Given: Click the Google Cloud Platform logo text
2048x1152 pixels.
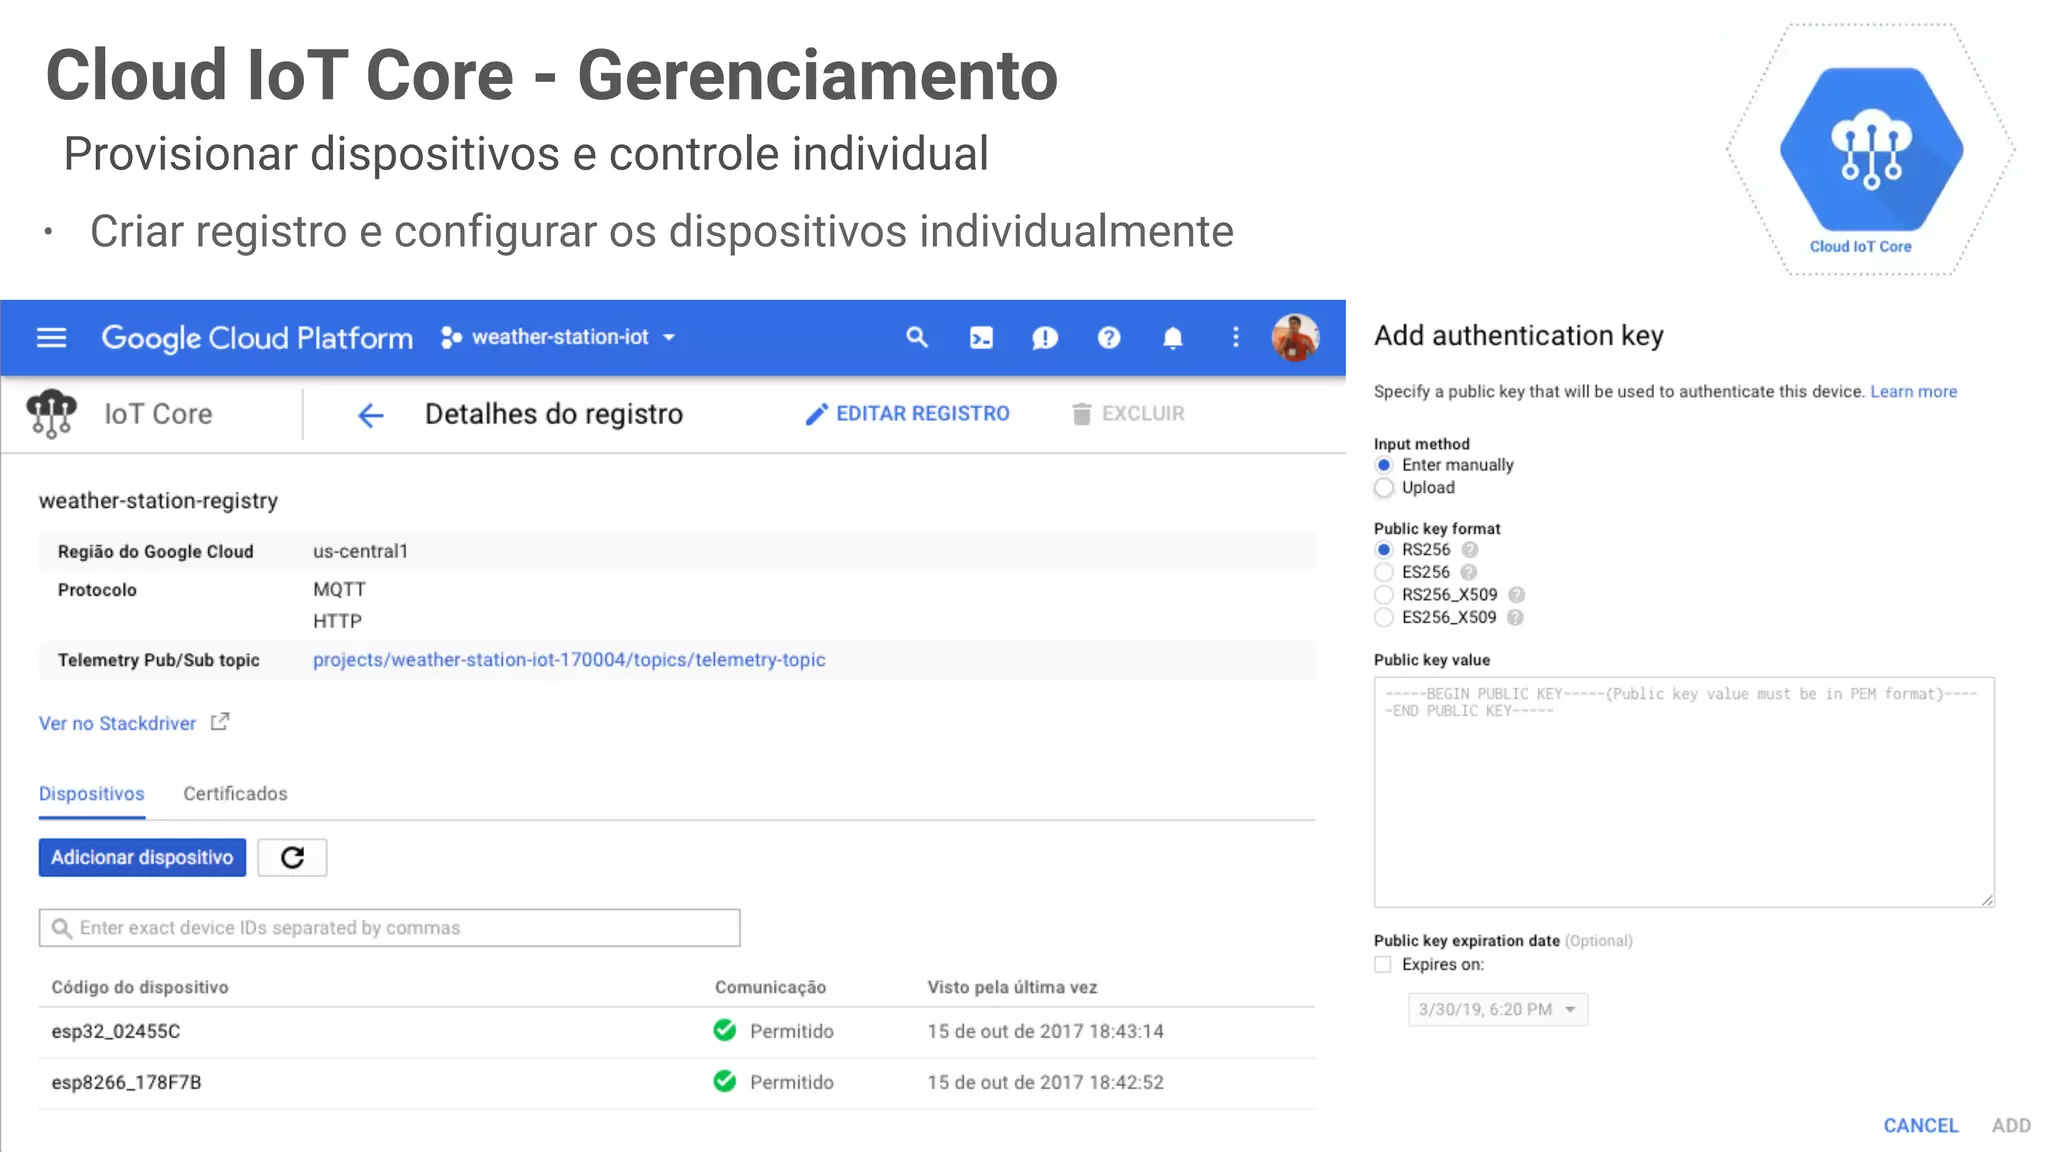Looking at the screenshot, I should (x=257, y=338).
